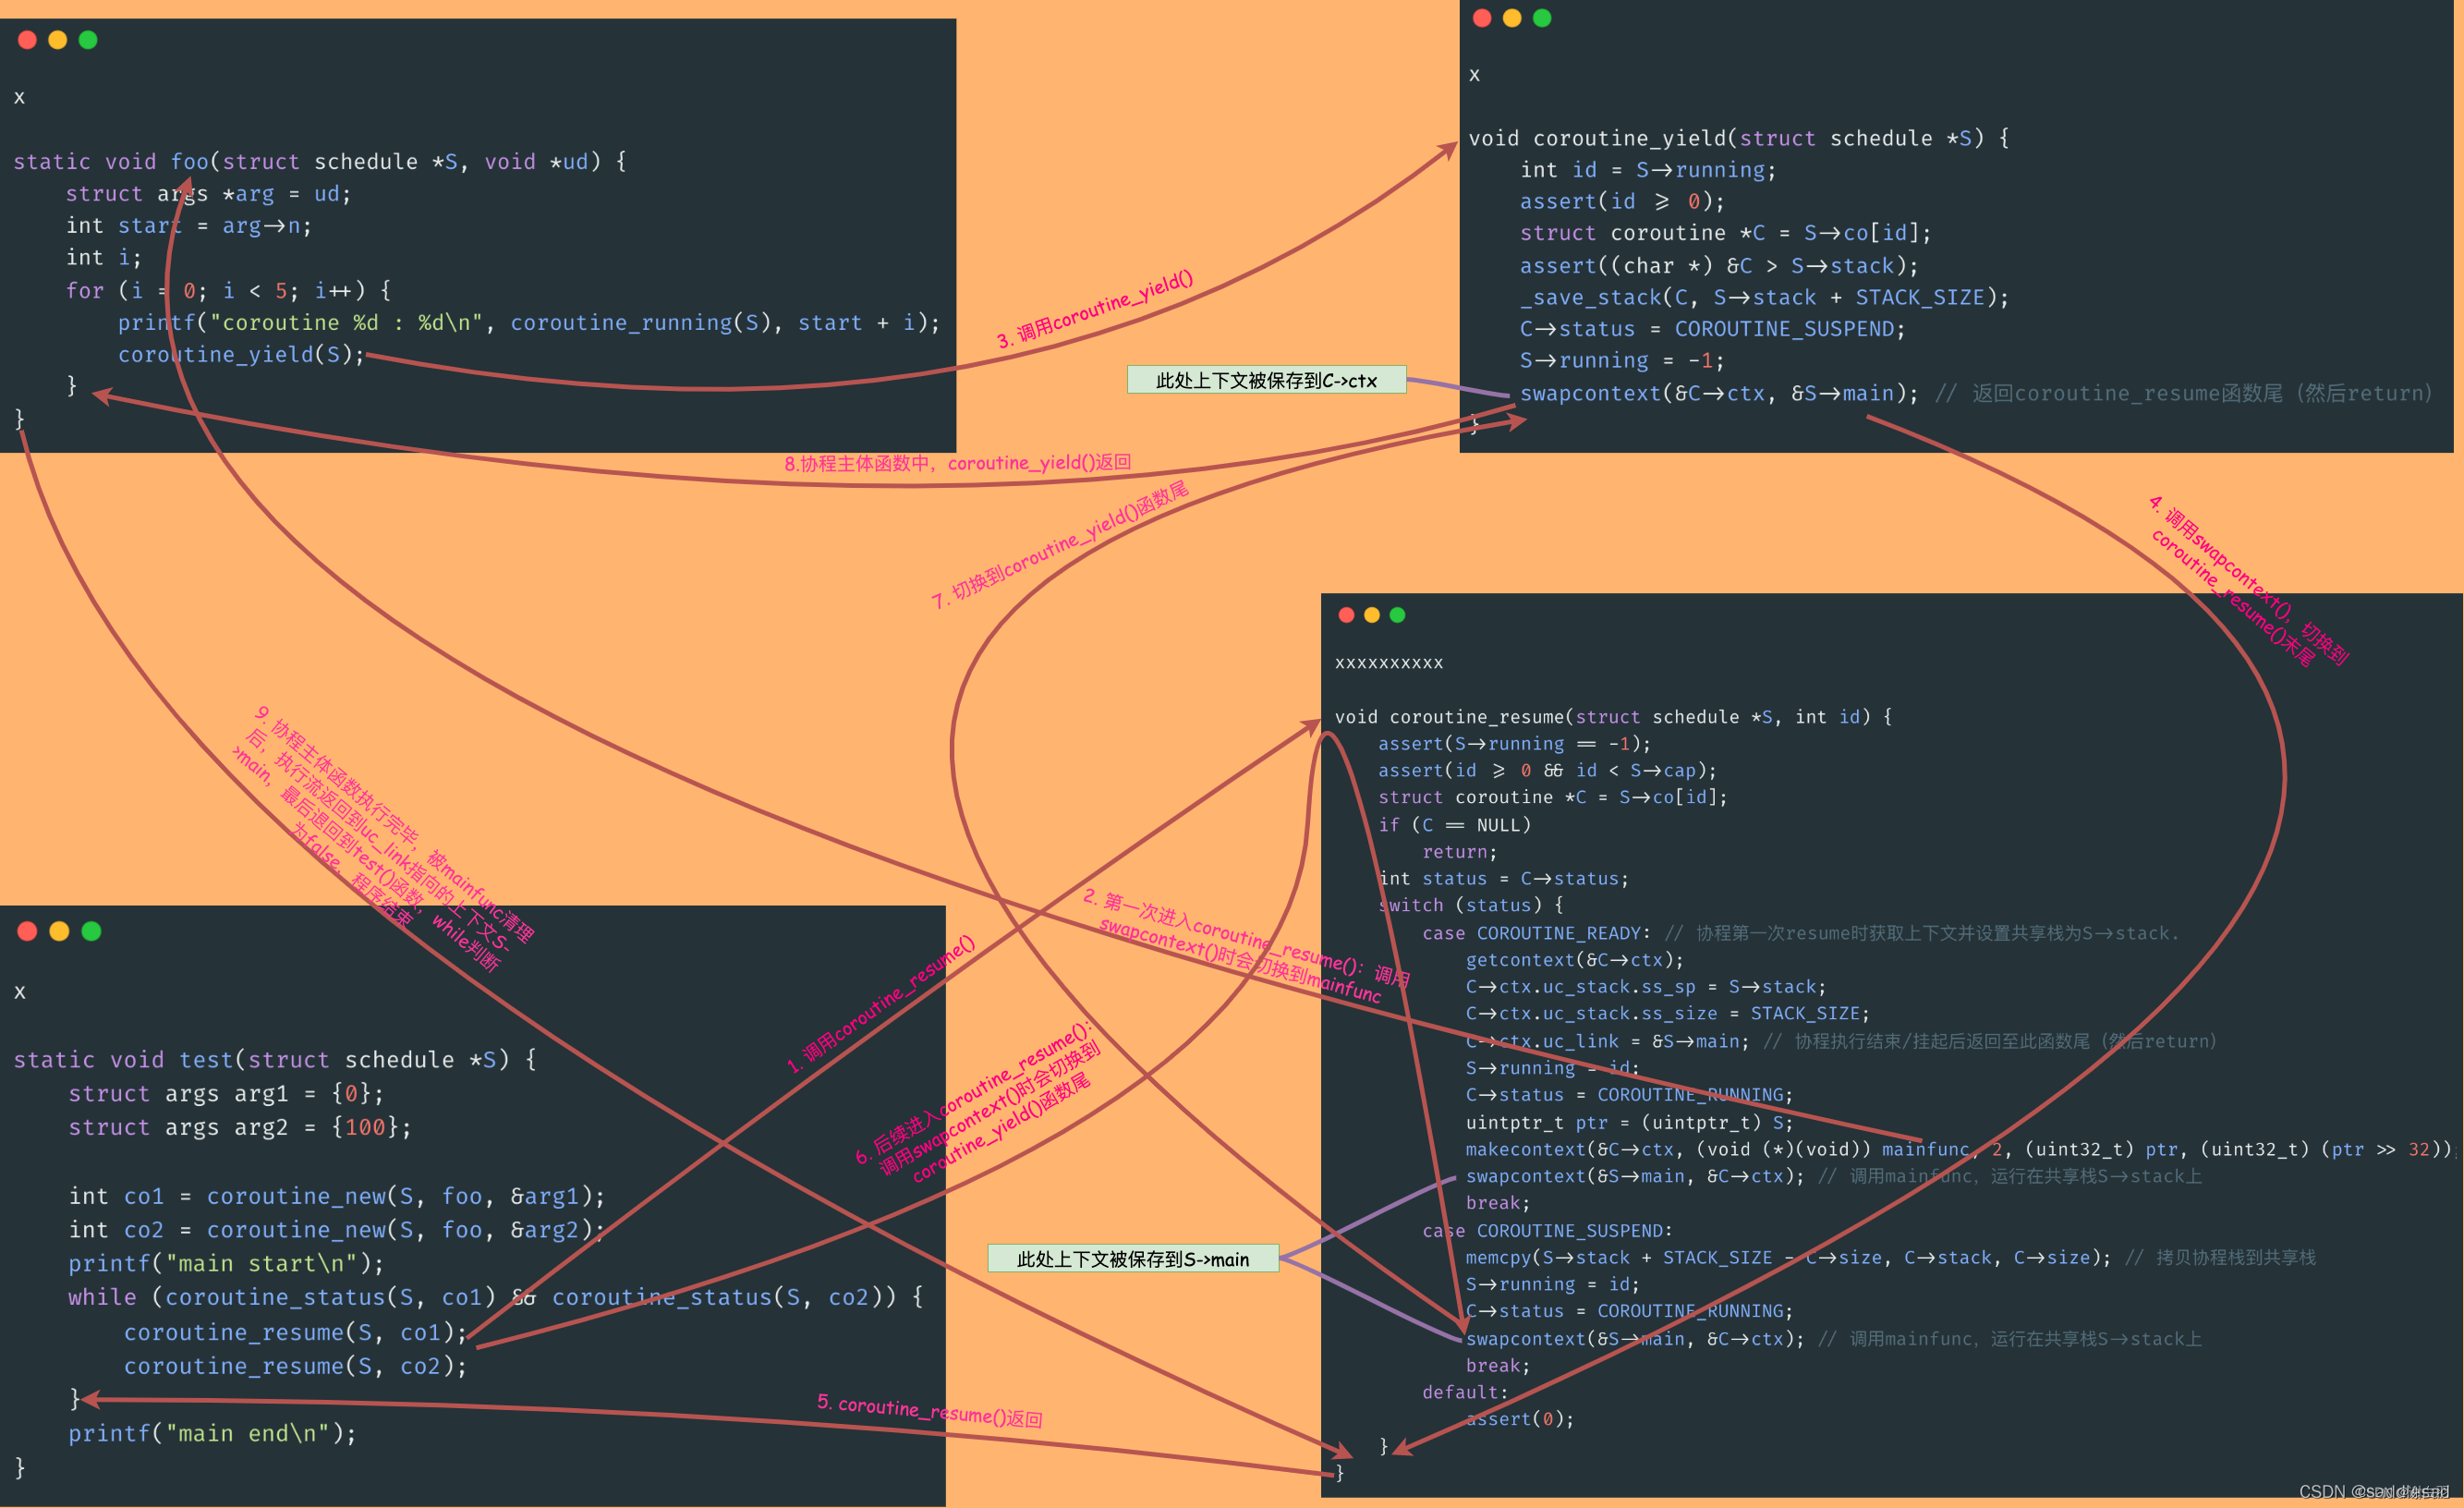Click the 'default:' label in resume window
This screenshot has height=1508, width=2464.
[1464, 1393]
